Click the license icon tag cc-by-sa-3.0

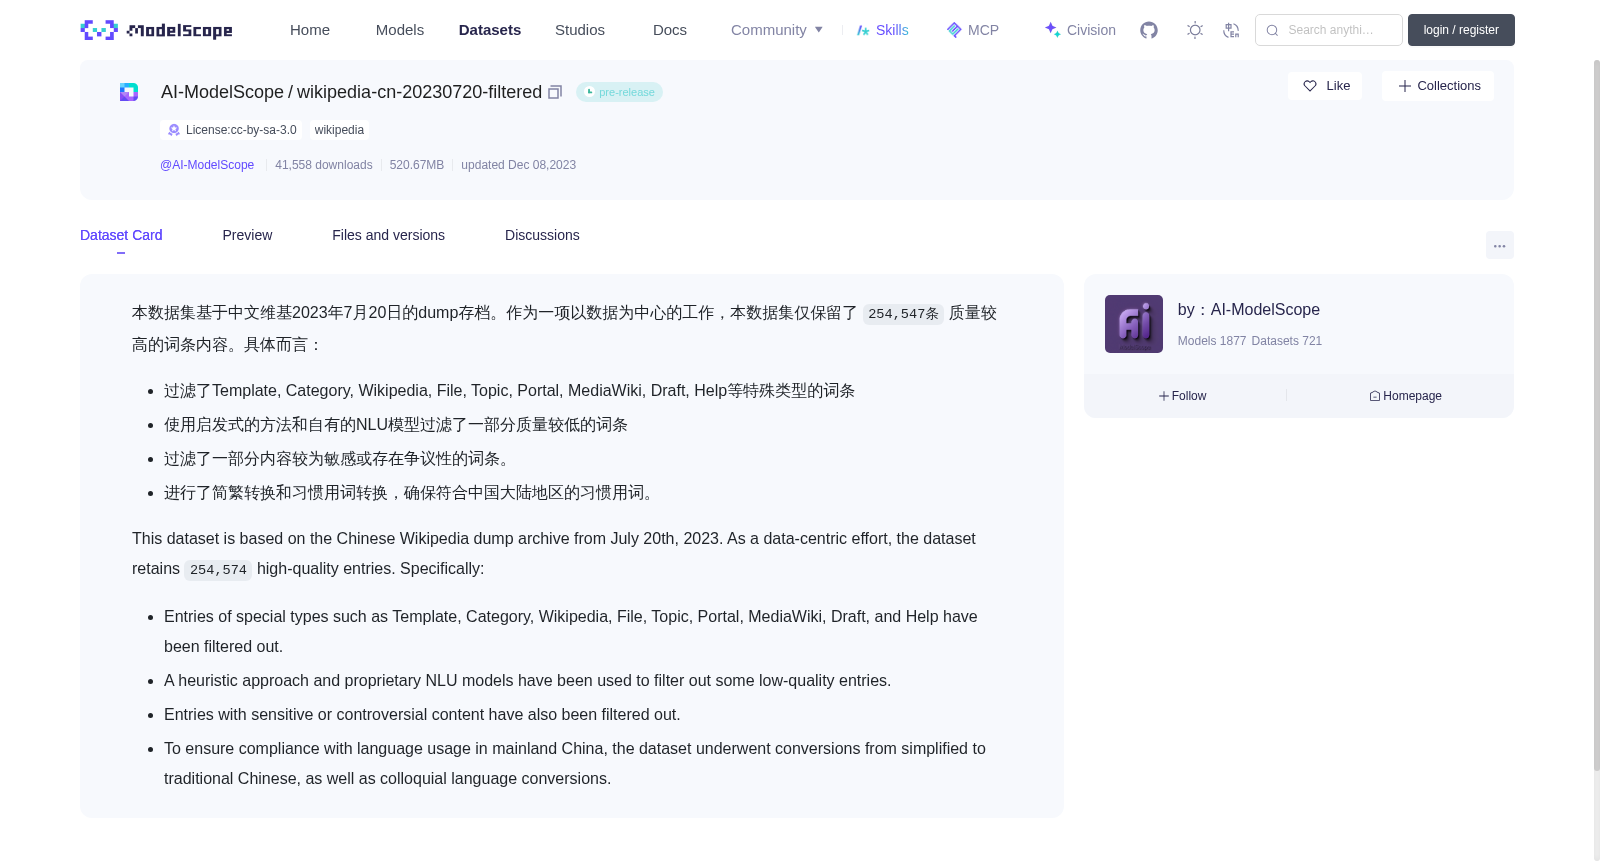pos(232,130)
